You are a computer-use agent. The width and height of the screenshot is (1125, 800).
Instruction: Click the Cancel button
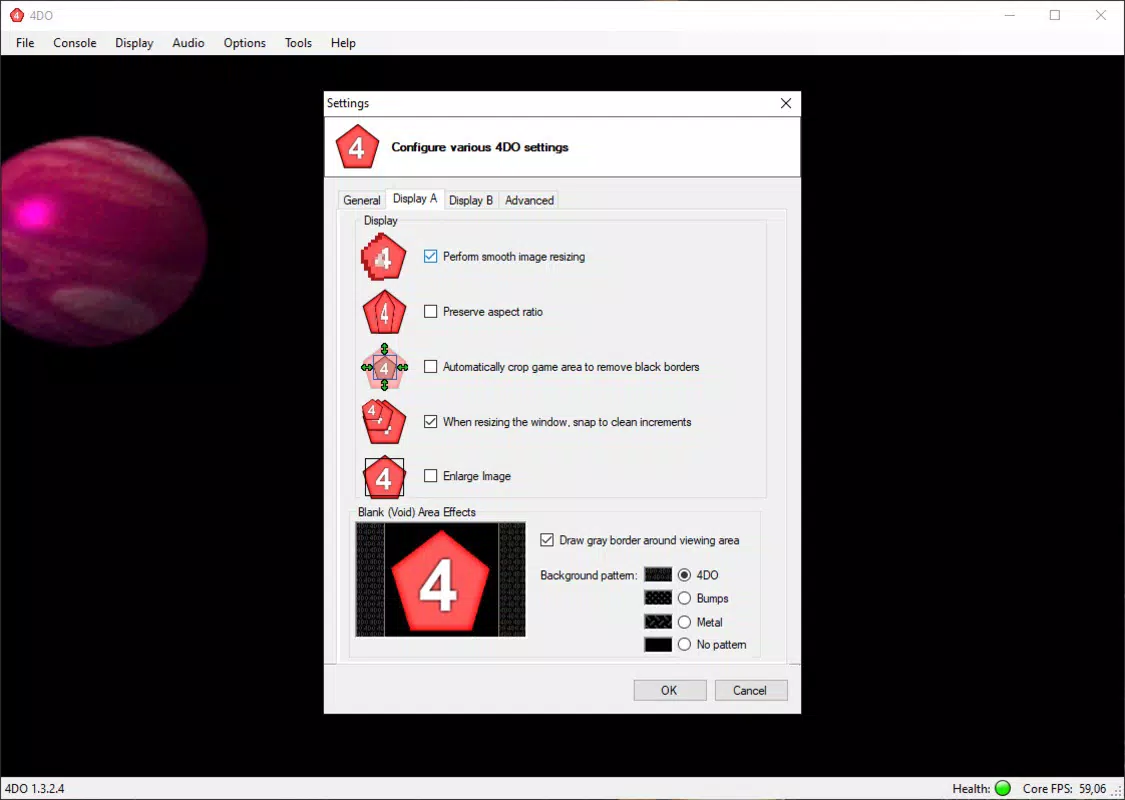(x=750, y=690)
